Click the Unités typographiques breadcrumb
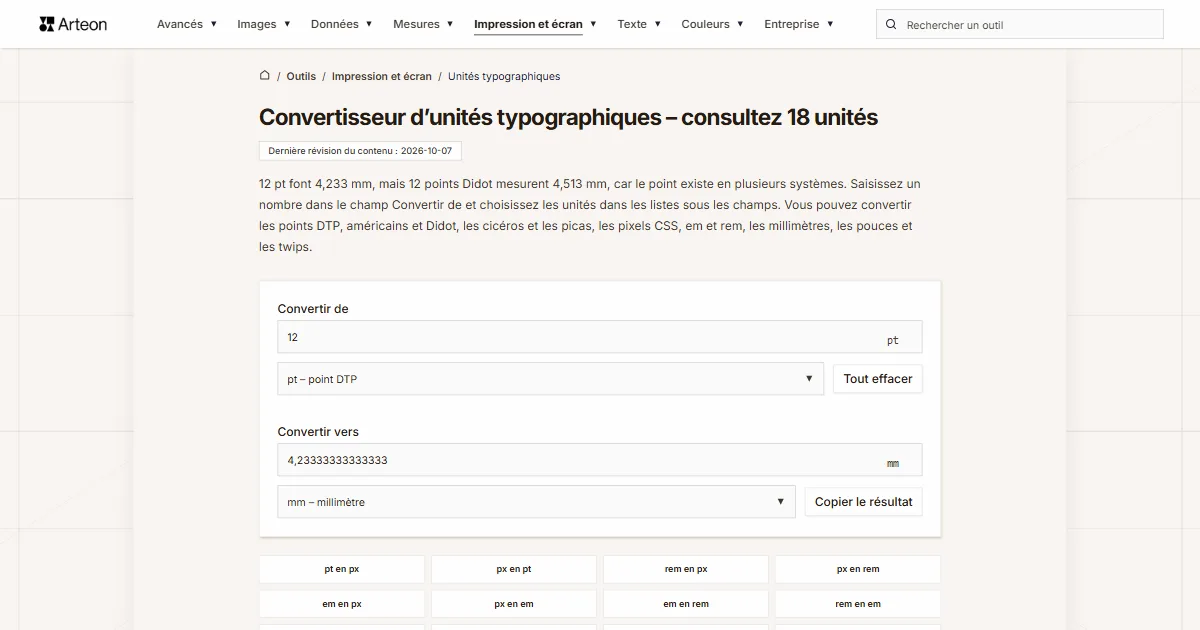This screenshot has width=1200, height=630. click(504, 76)
